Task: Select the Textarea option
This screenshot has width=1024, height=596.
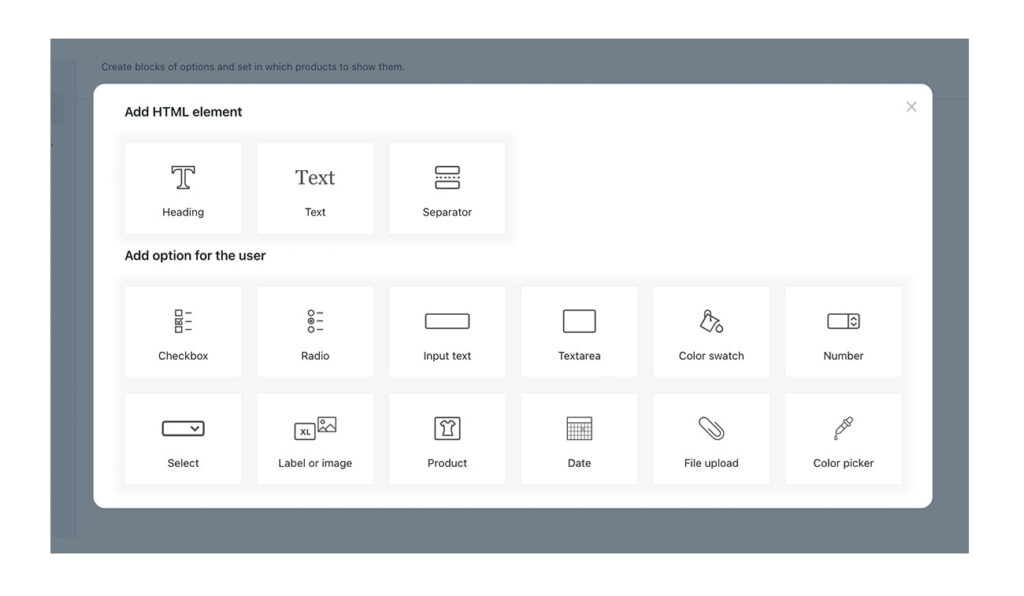Action: click(x=579, y=332)
